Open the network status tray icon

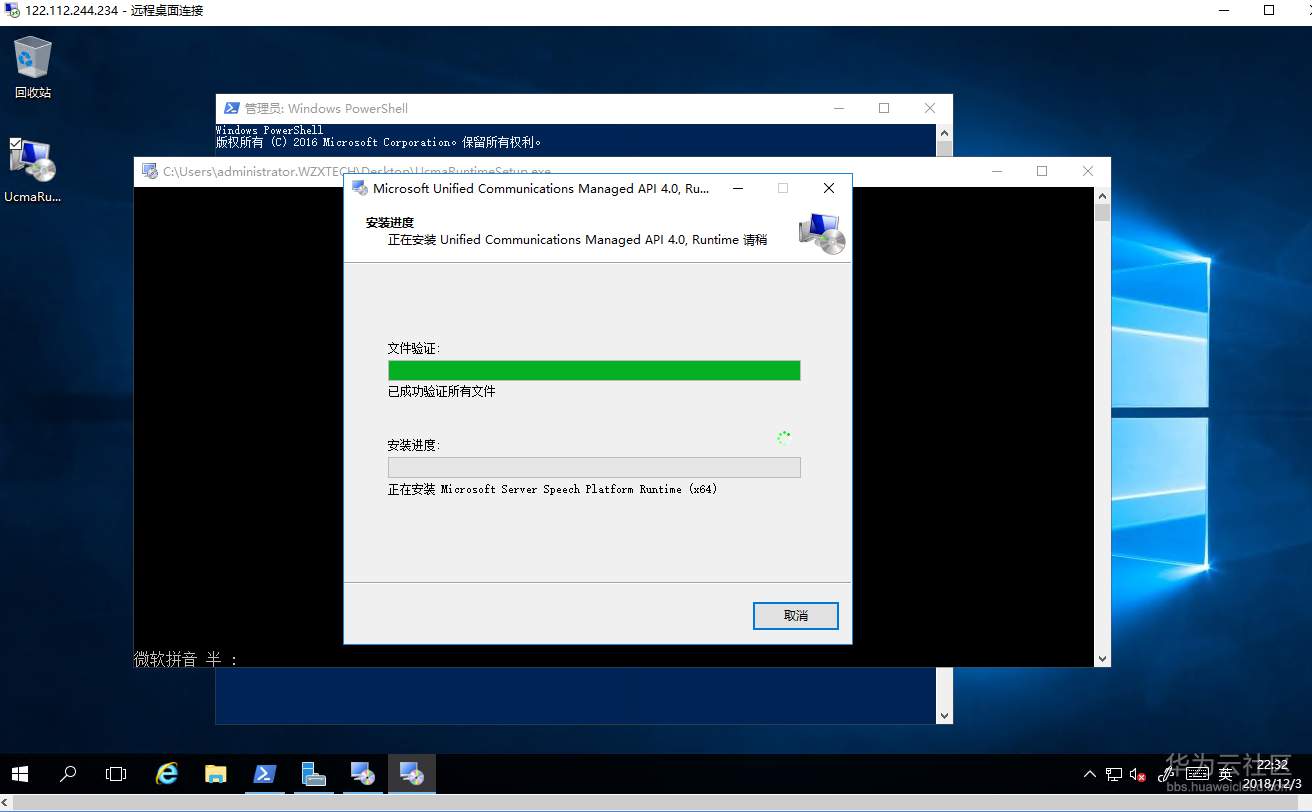[x=1114, y=774]
